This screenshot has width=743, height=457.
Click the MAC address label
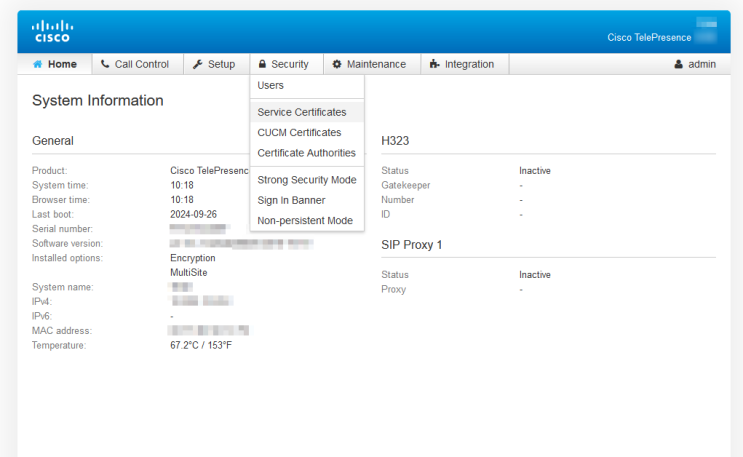tap(62, 331)
